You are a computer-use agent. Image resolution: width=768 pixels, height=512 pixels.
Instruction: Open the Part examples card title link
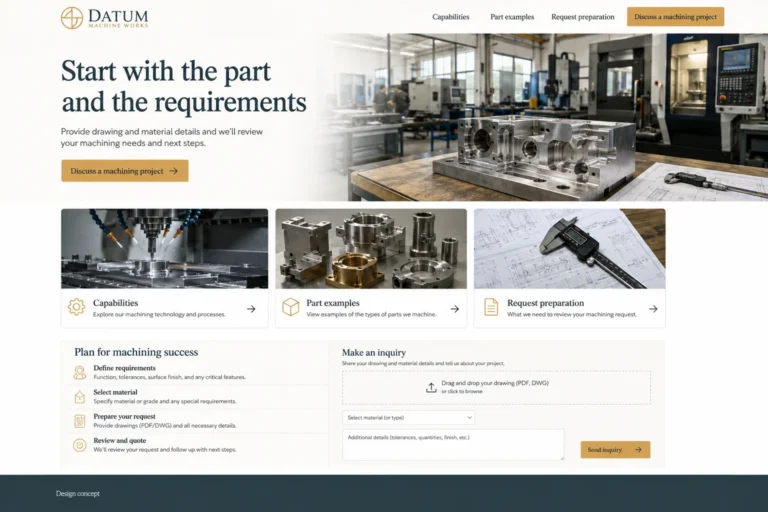coord(333,303)
